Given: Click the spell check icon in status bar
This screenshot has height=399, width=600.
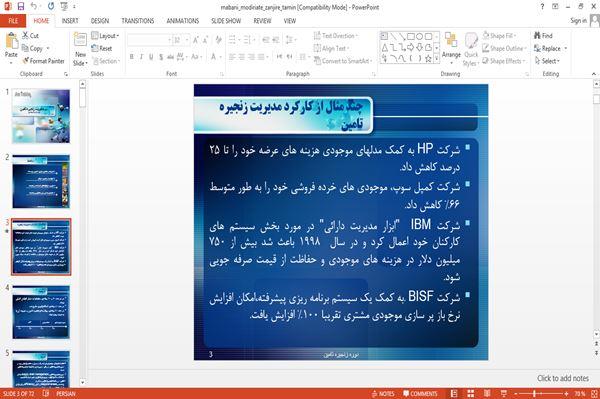Looking at the screenshot, I should pyautogui.click(x=46, y=394).
